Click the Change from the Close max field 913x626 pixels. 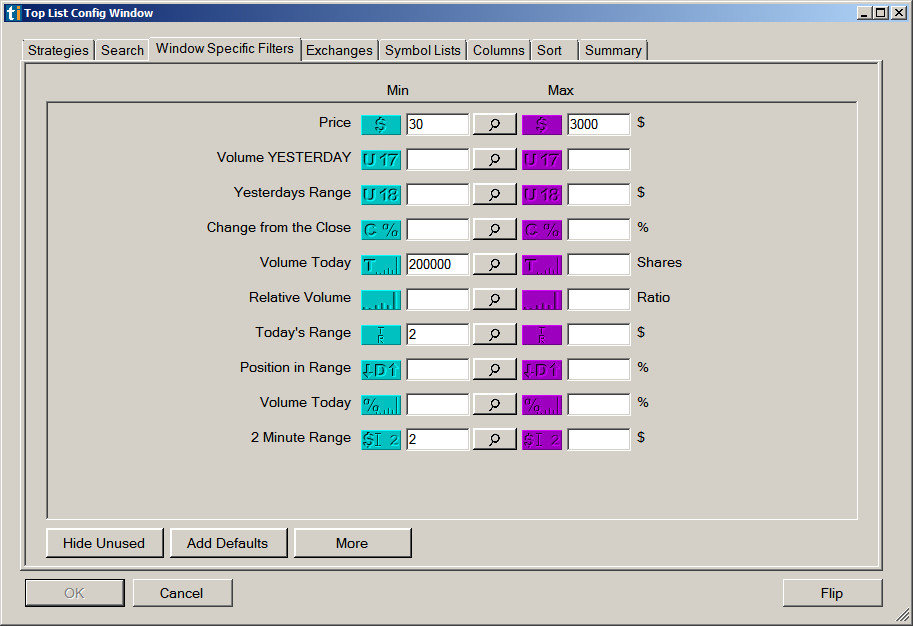click(599, 229)
